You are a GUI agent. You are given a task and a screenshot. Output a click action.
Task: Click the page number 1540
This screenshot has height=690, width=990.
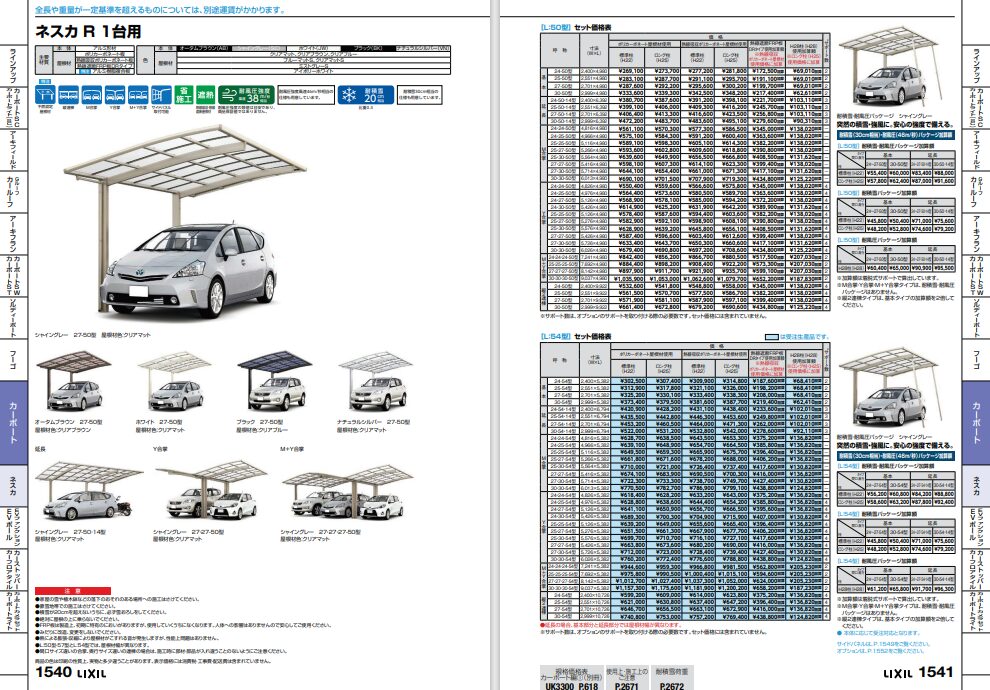click(54, 672)
